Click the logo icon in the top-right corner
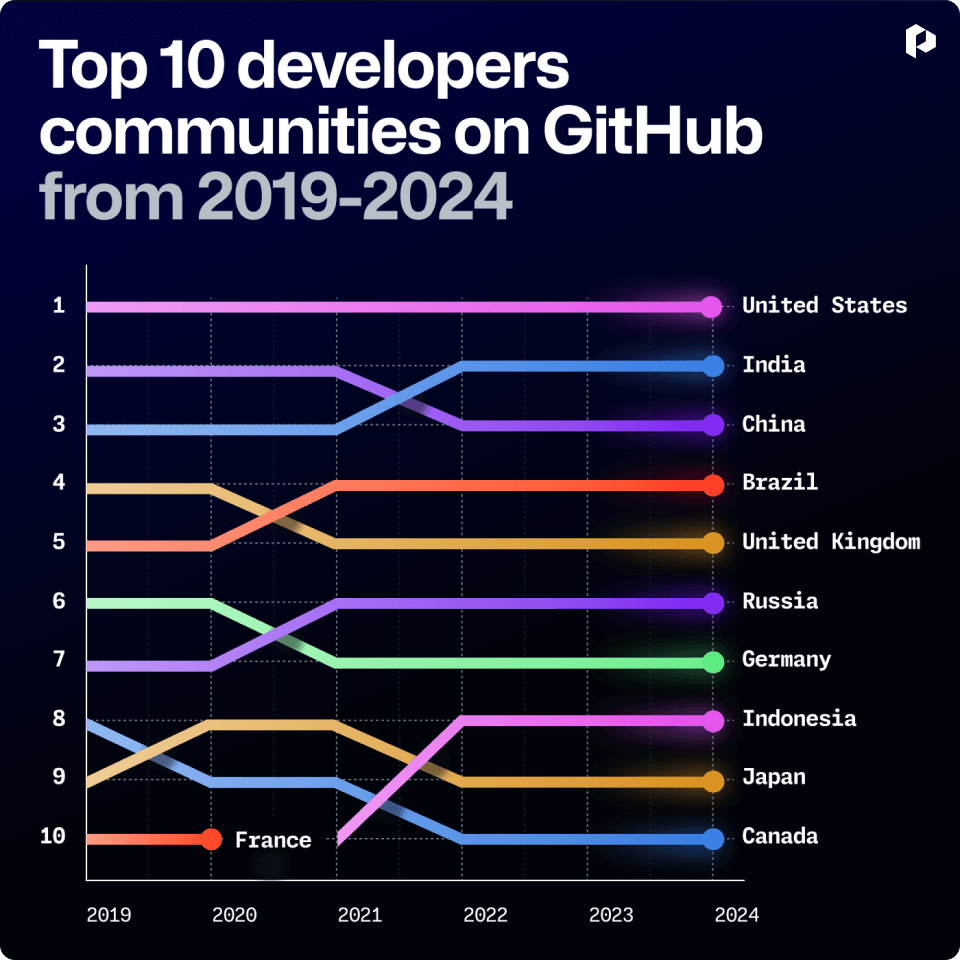Viewport: 960px width, 960px height. pos(920,41)
